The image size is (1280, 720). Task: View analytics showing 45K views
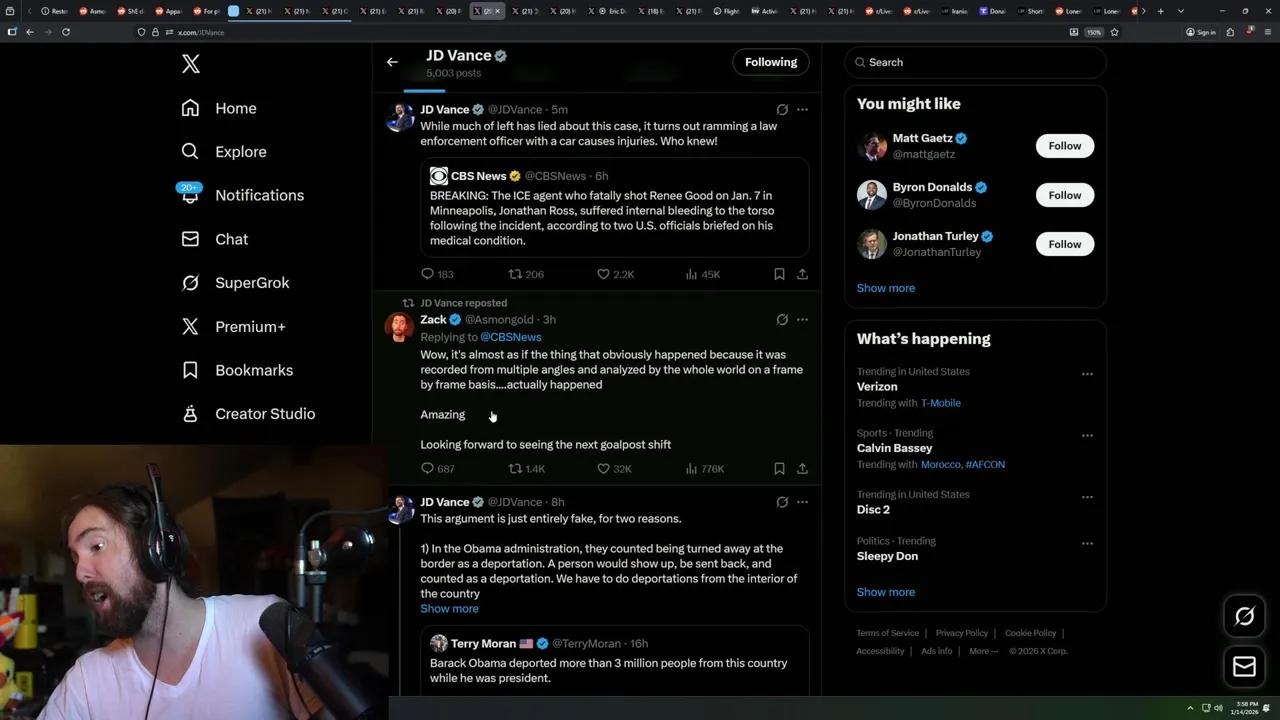point(702,274)
